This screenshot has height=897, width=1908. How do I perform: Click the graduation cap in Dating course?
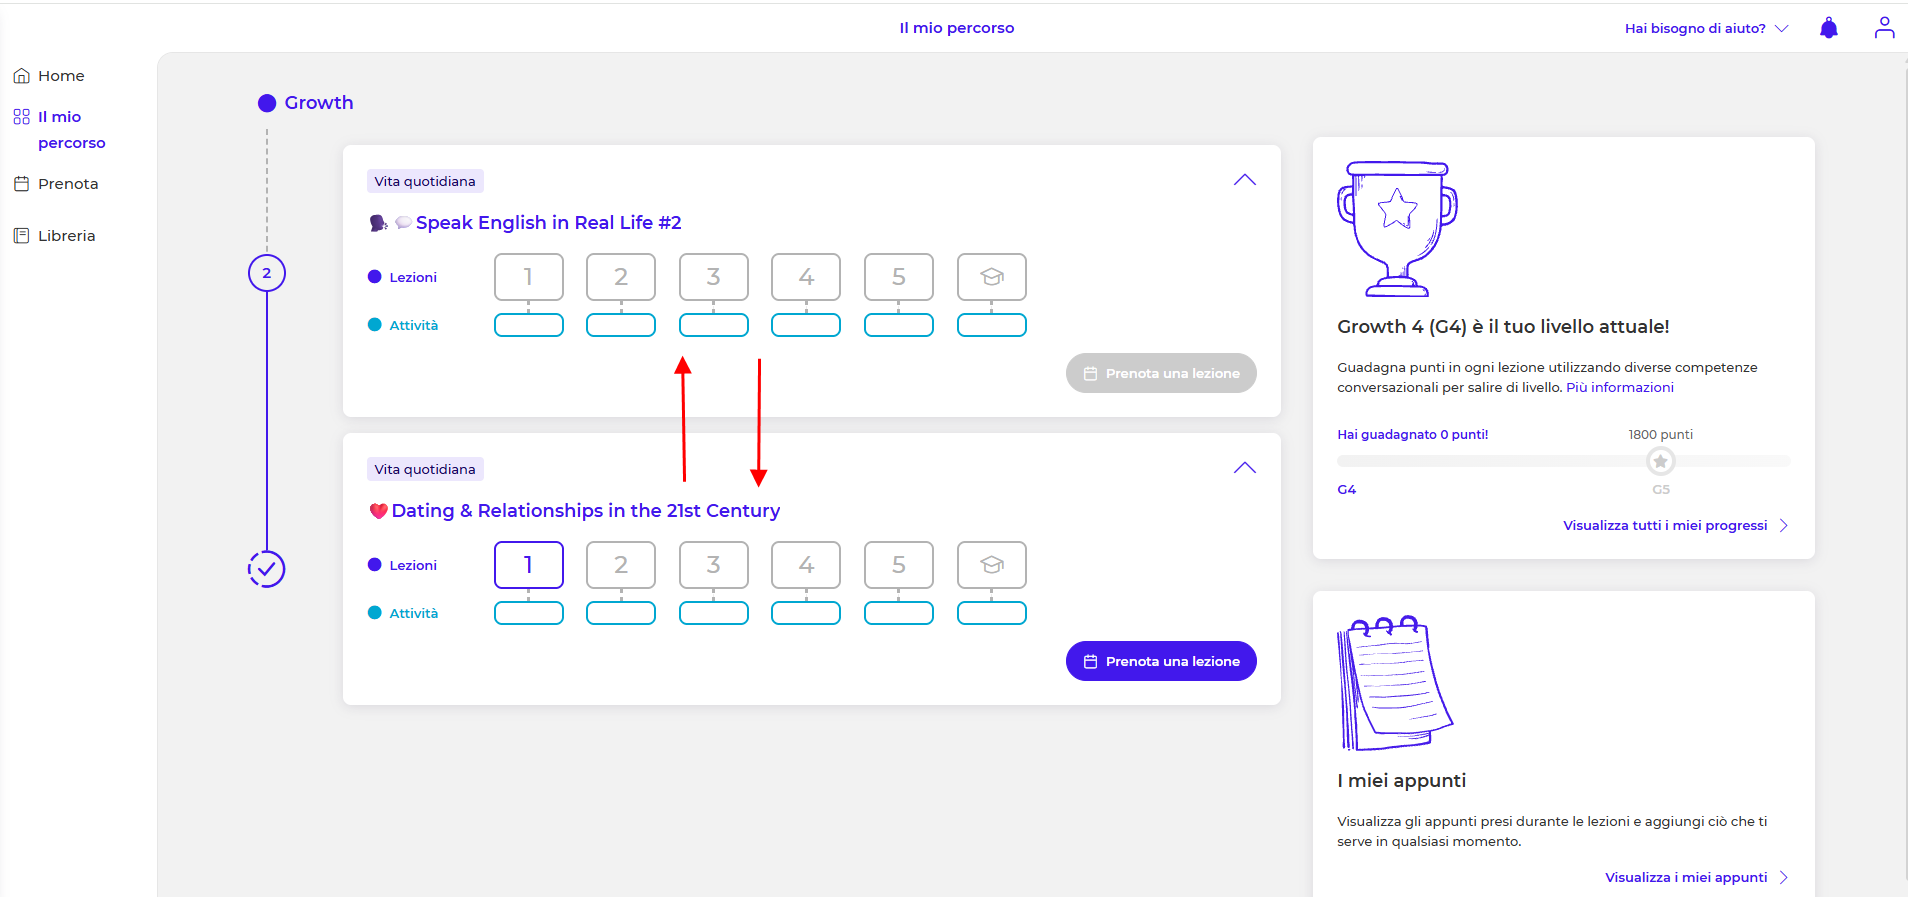tap(991, 565)
